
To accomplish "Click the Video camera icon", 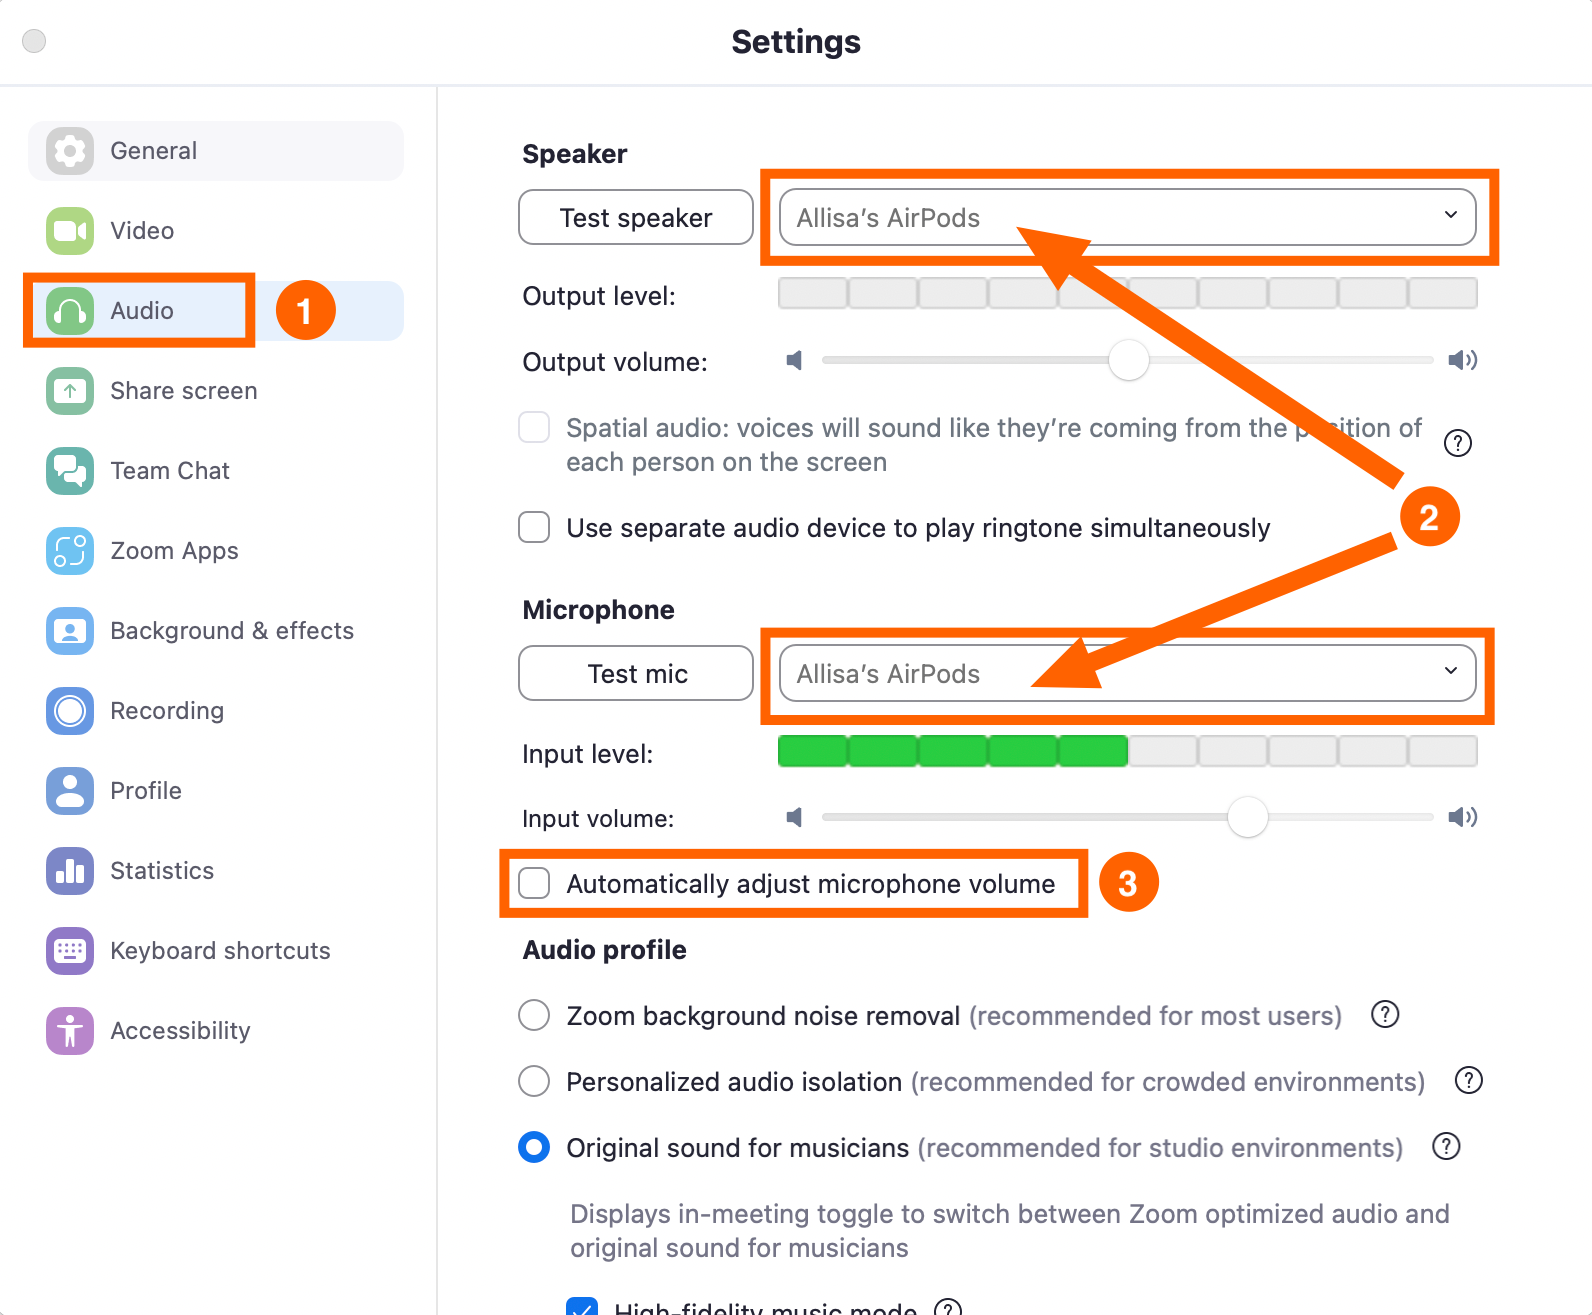I will pos(70,231).
